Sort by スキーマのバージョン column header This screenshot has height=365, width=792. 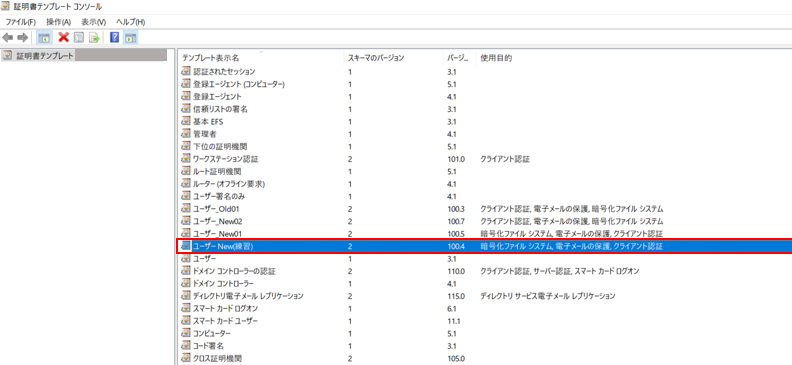pyautogui.click(x=376, y=58)
